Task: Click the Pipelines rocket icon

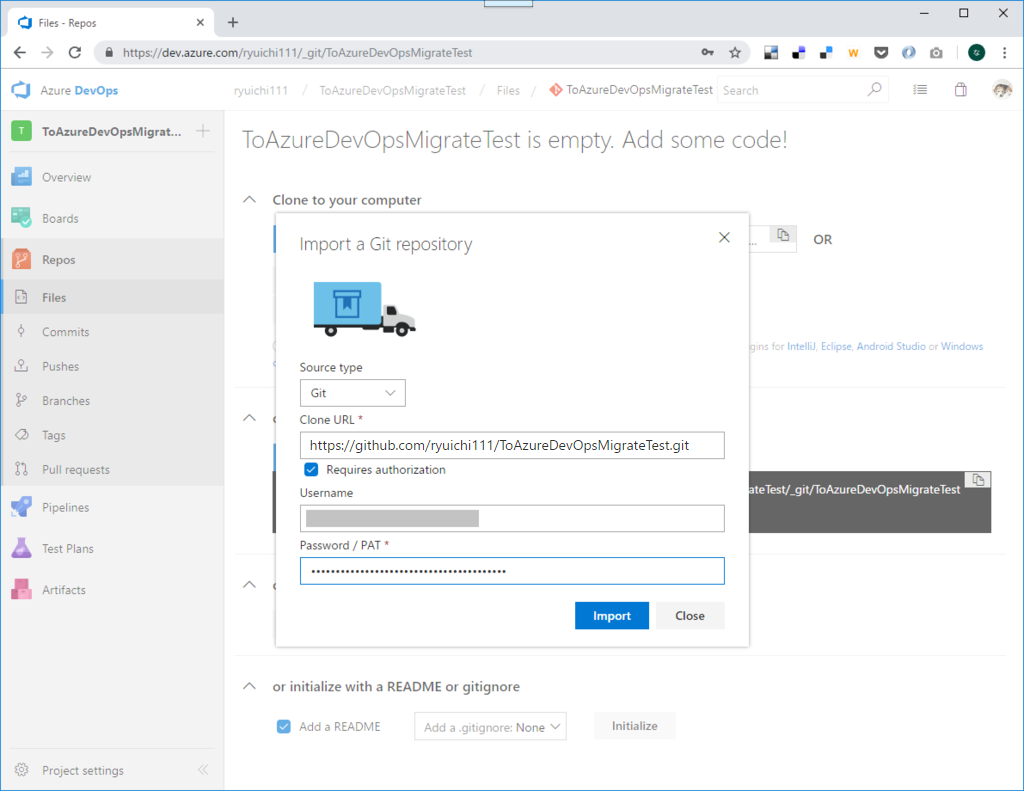Action: coord(21,507)
